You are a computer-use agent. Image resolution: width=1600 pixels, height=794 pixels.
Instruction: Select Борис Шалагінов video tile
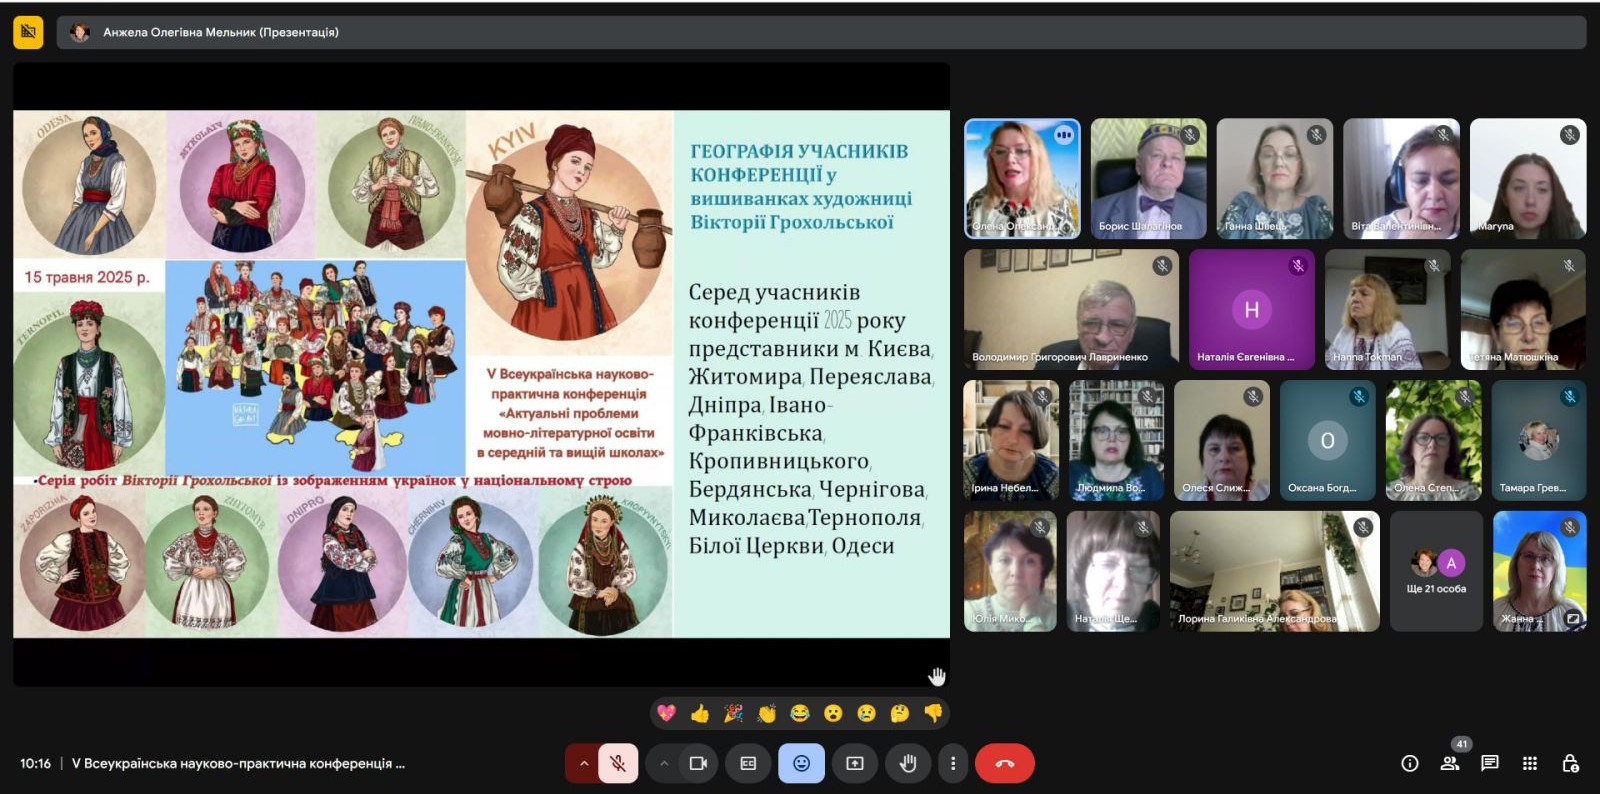pyautogui.click(x=1148, y=179)
